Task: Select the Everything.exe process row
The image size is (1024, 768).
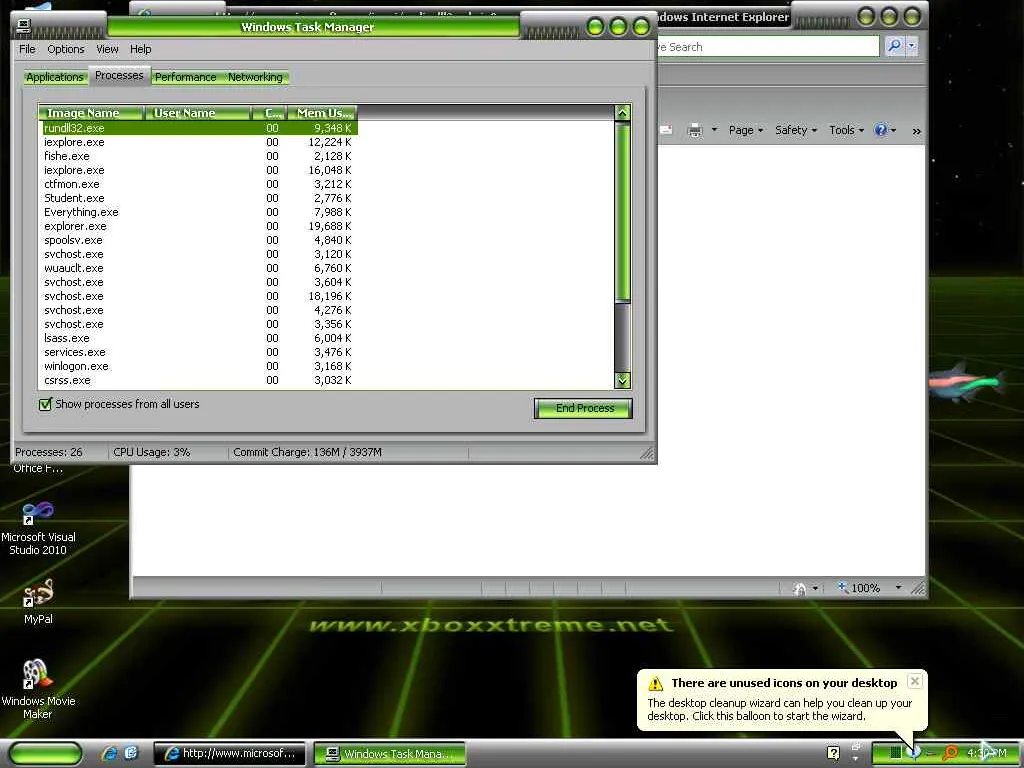Action: pyautogui.click(x=198, y=212)
